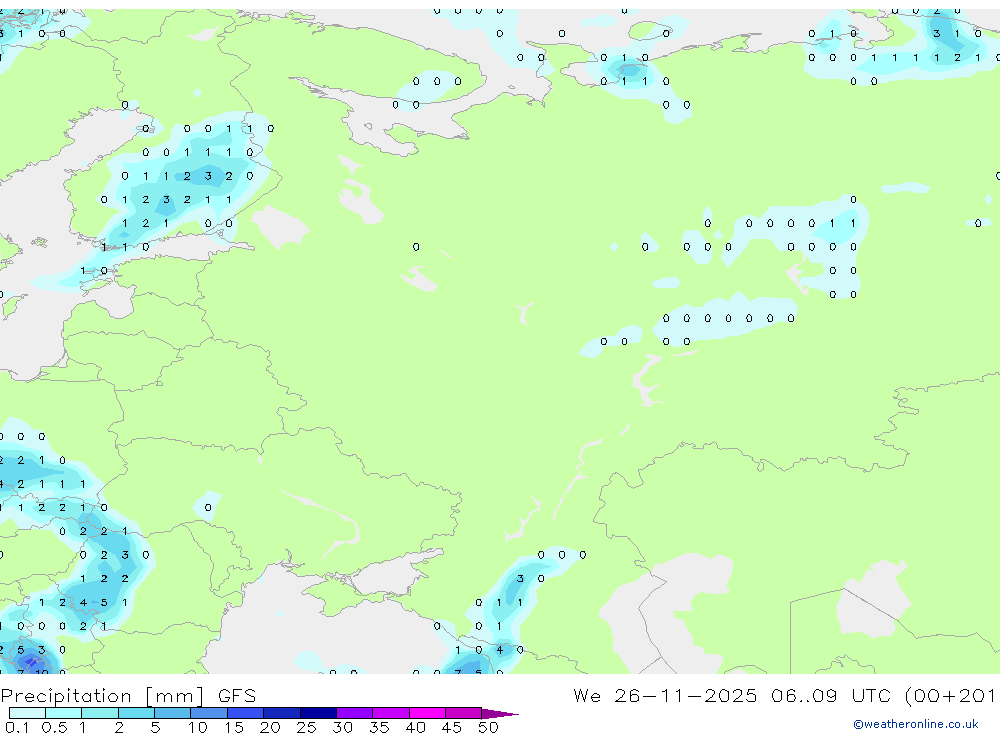Image resolution: width=1000 pixels, height=733 pixels.
Task: Click the 20–25 mm dark blue legend swatch
Action: 282,713
